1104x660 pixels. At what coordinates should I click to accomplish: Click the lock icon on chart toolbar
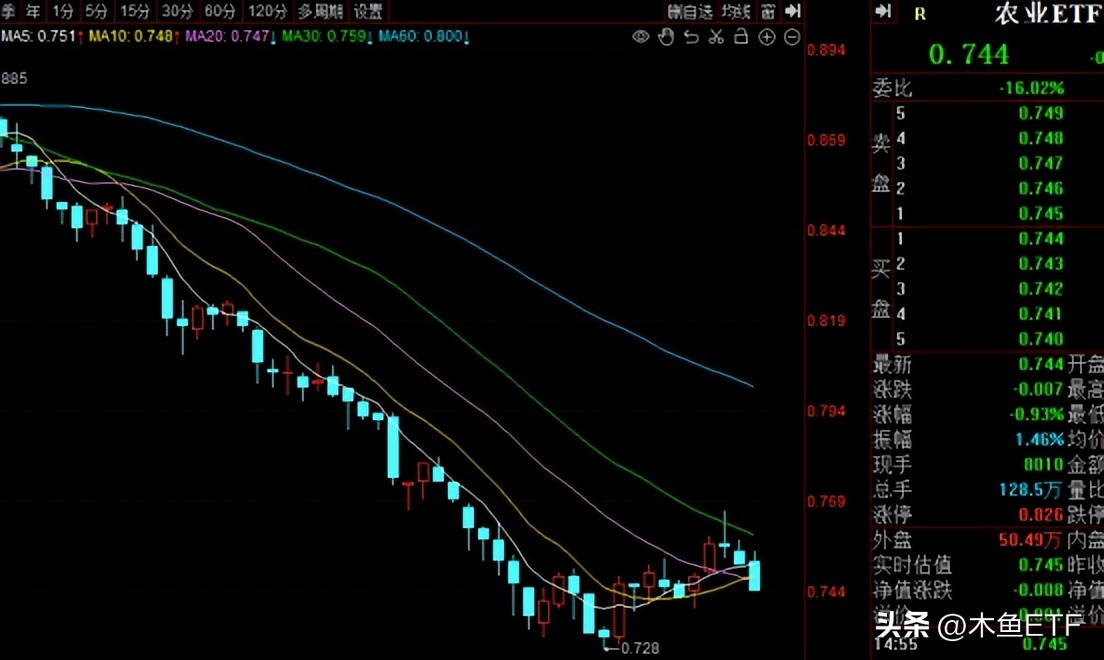(742, 37)
